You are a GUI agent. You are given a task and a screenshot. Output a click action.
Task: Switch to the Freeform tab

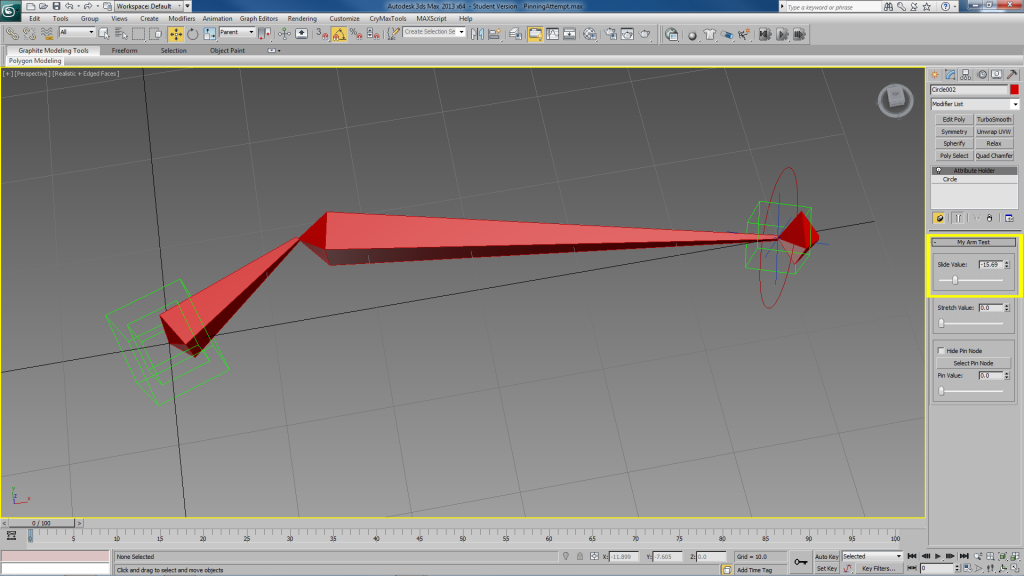(125, 50)
